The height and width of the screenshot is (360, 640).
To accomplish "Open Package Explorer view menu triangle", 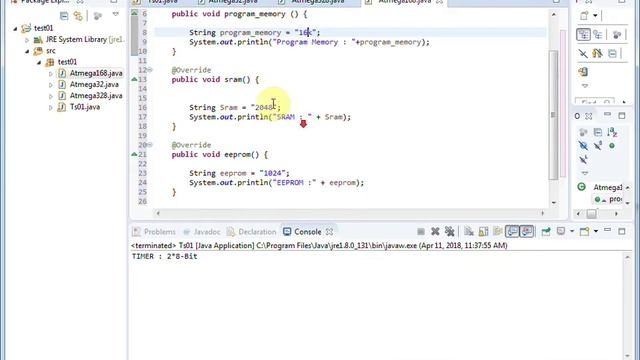I will click(x=116, y=14).
